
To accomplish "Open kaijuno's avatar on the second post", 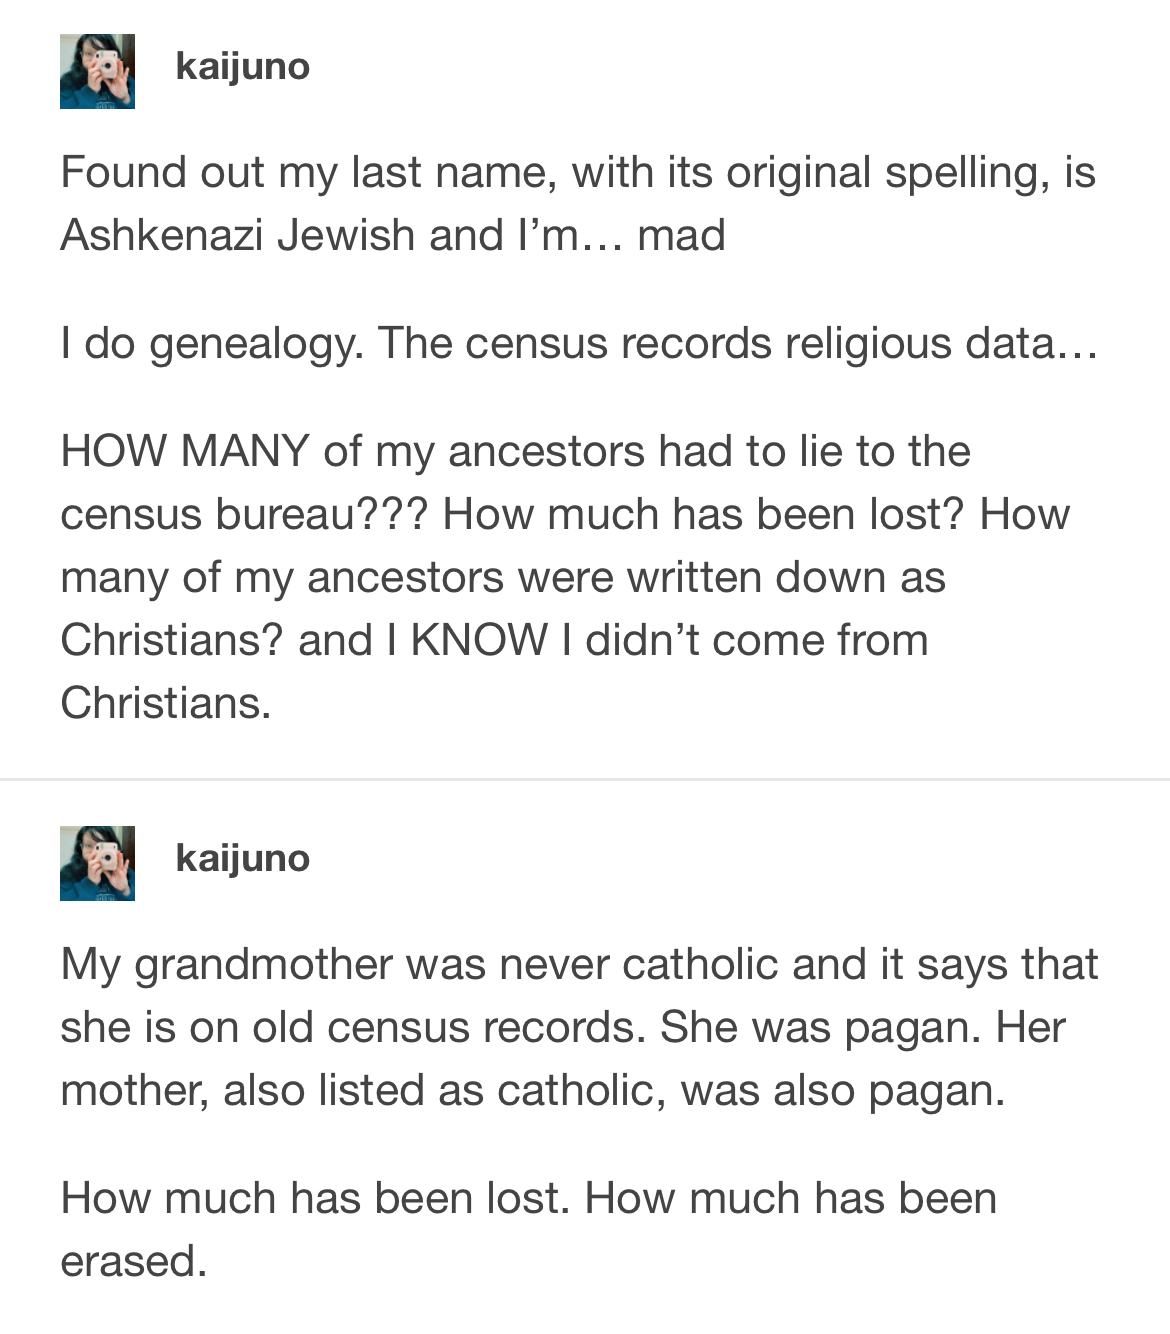I will tap(97, 863).
